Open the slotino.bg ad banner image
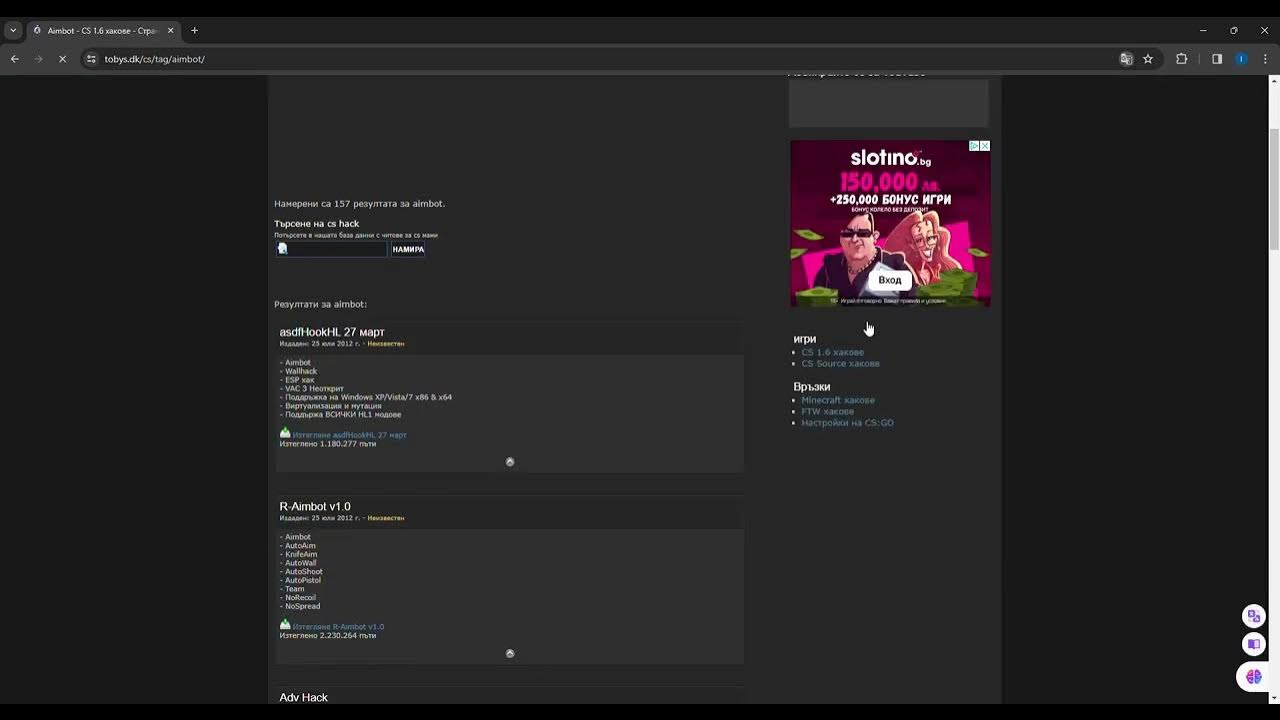Screen dimensions: 1280x720 [890, 223]
